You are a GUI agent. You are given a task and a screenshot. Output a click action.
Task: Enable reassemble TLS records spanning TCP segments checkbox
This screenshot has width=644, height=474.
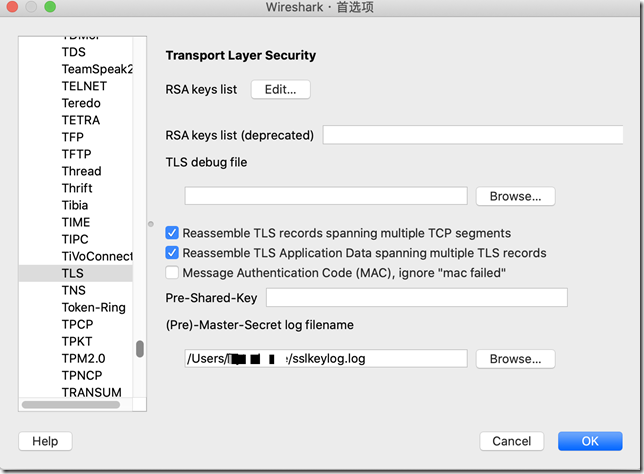(172, 233)
